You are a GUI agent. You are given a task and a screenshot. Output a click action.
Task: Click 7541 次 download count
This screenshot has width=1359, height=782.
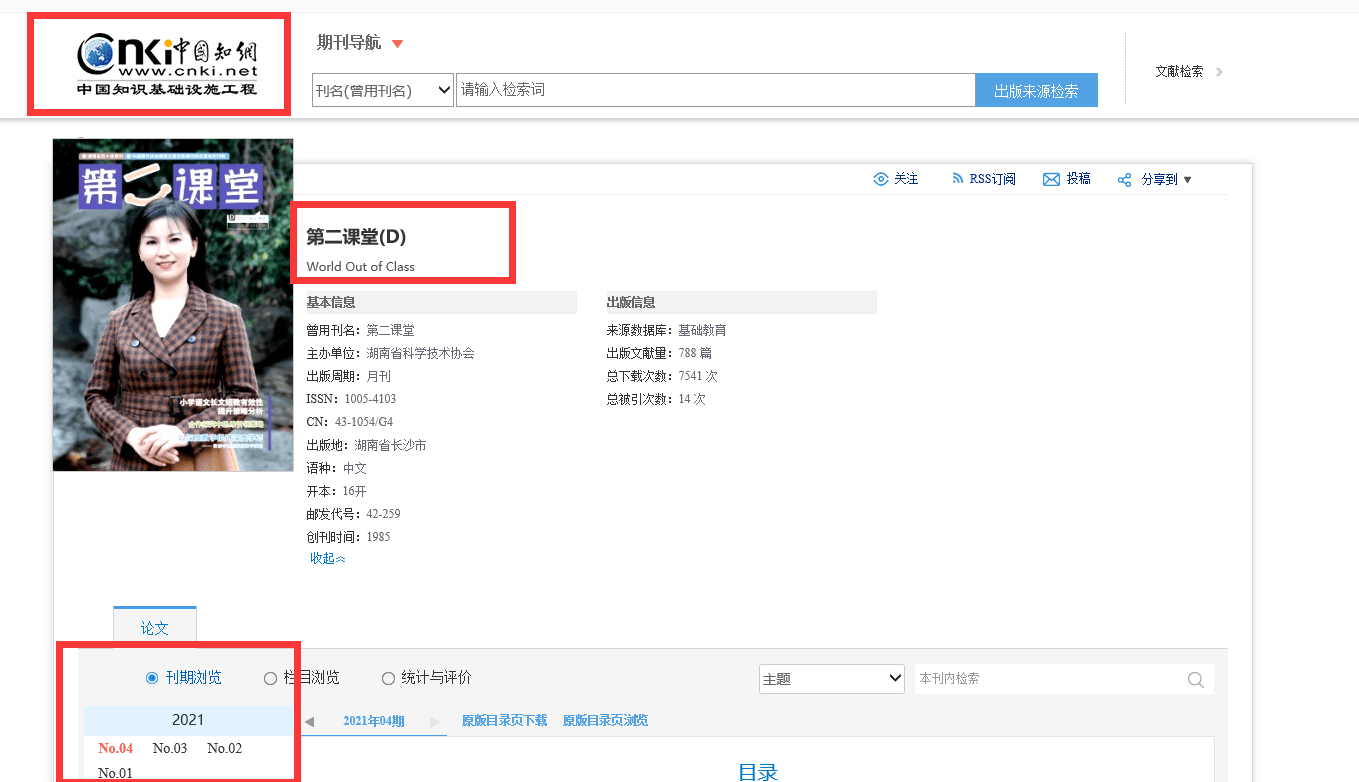coord(698,376)
